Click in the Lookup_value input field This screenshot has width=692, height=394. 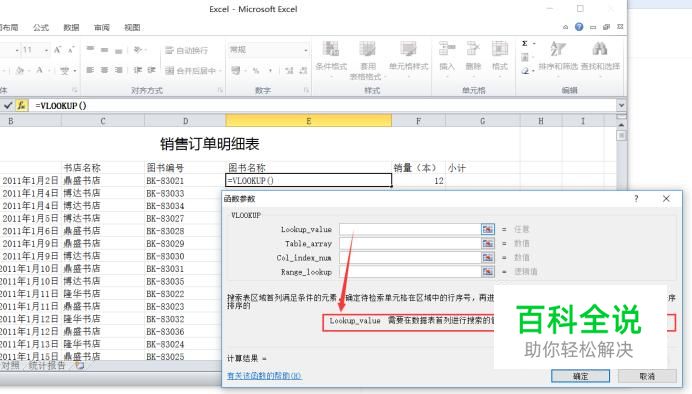click(410, 229)
